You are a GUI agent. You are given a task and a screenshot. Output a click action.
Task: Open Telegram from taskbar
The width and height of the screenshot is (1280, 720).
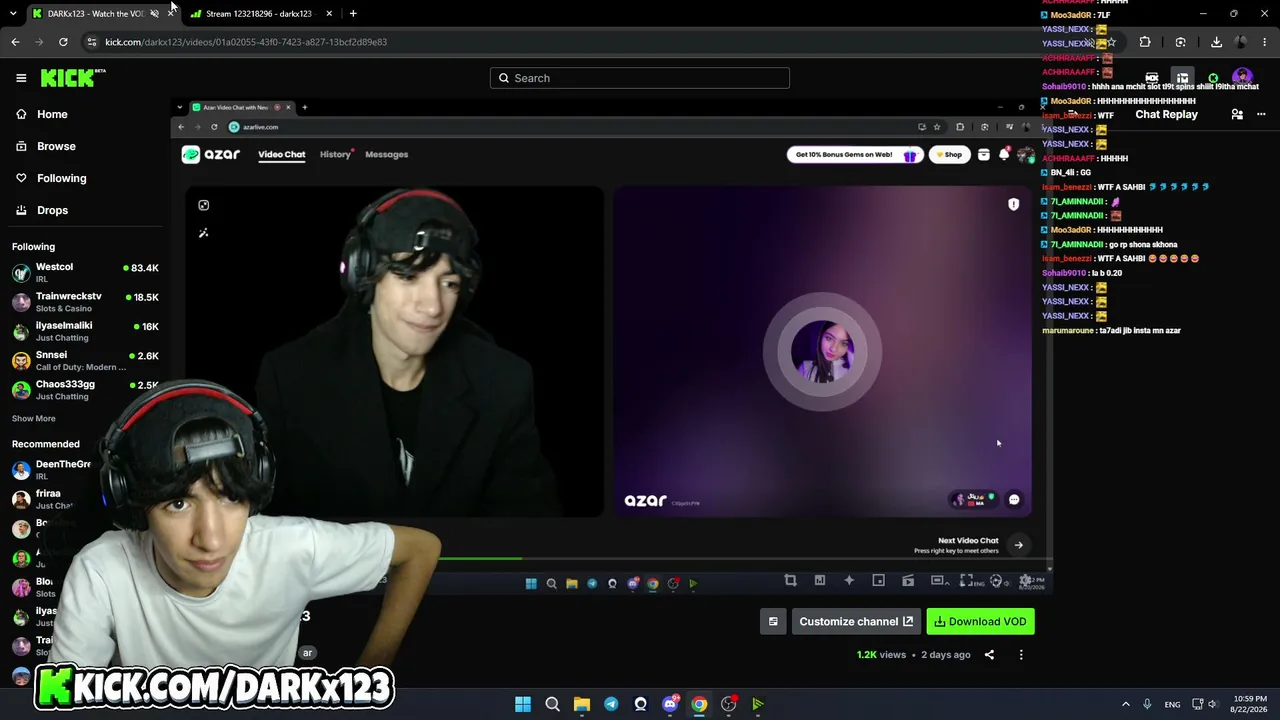(611, 704)
